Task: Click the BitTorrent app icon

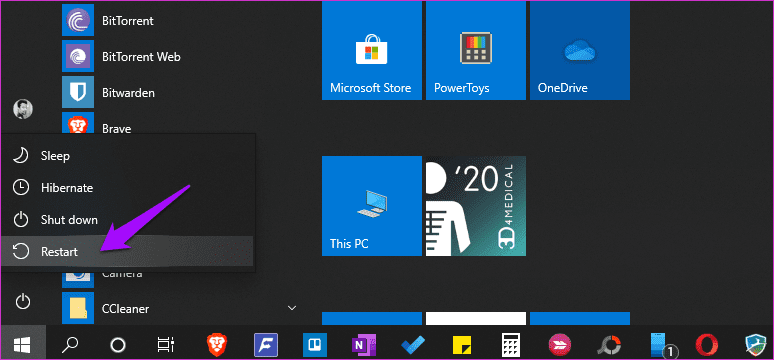Action: click(78, 20)
